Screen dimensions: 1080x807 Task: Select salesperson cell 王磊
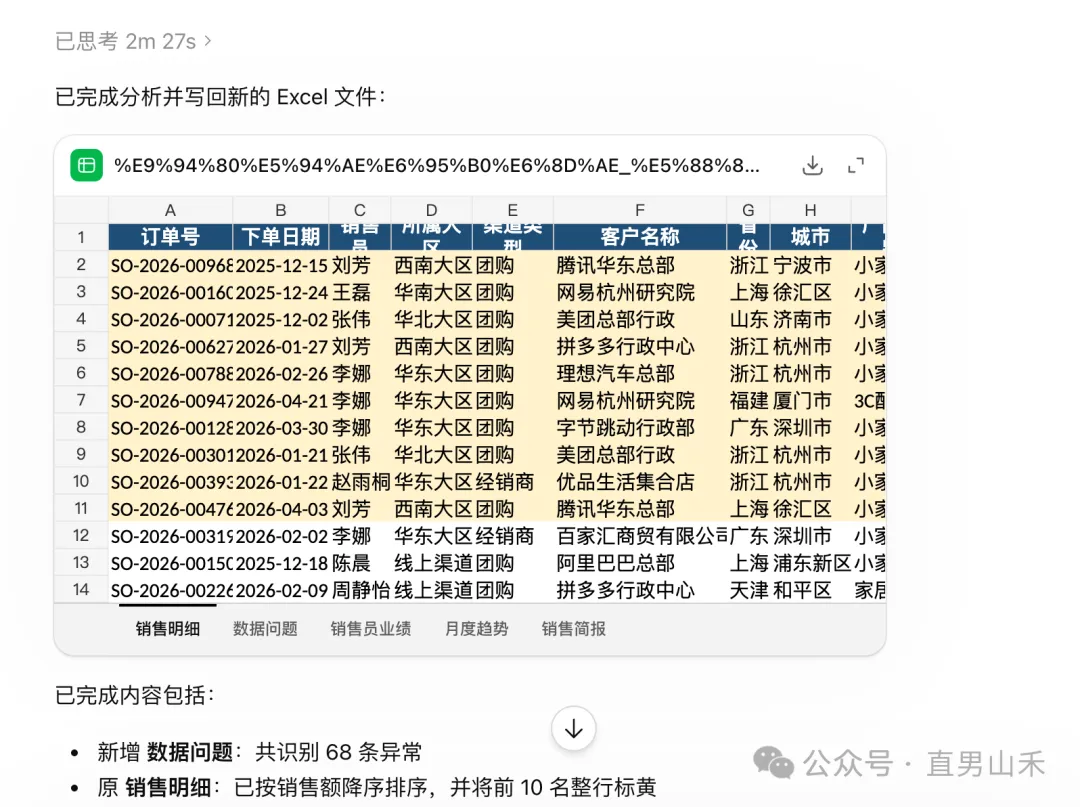tap(360, 292)
